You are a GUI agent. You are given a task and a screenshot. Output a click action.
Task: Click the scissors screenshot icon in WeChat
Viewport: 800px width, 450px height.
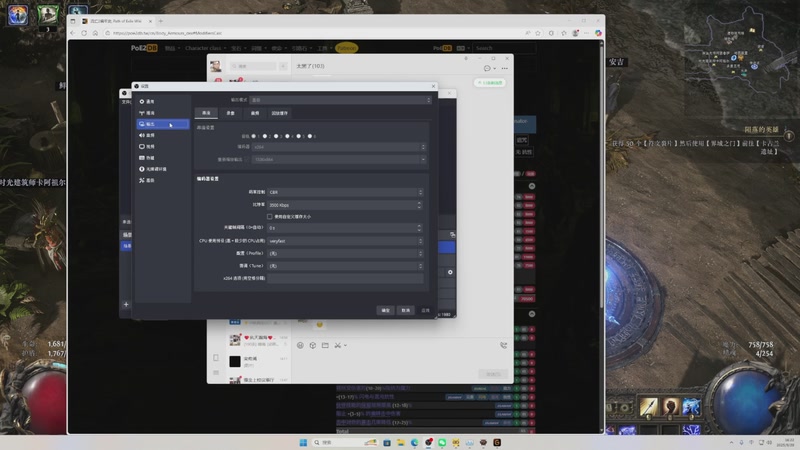[337, 345]
